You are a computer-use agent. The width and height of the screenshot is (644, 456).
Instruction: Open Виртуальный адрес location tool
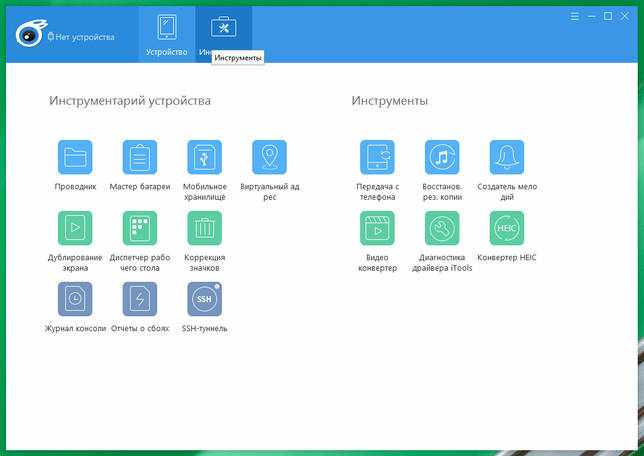pos(269,157)
